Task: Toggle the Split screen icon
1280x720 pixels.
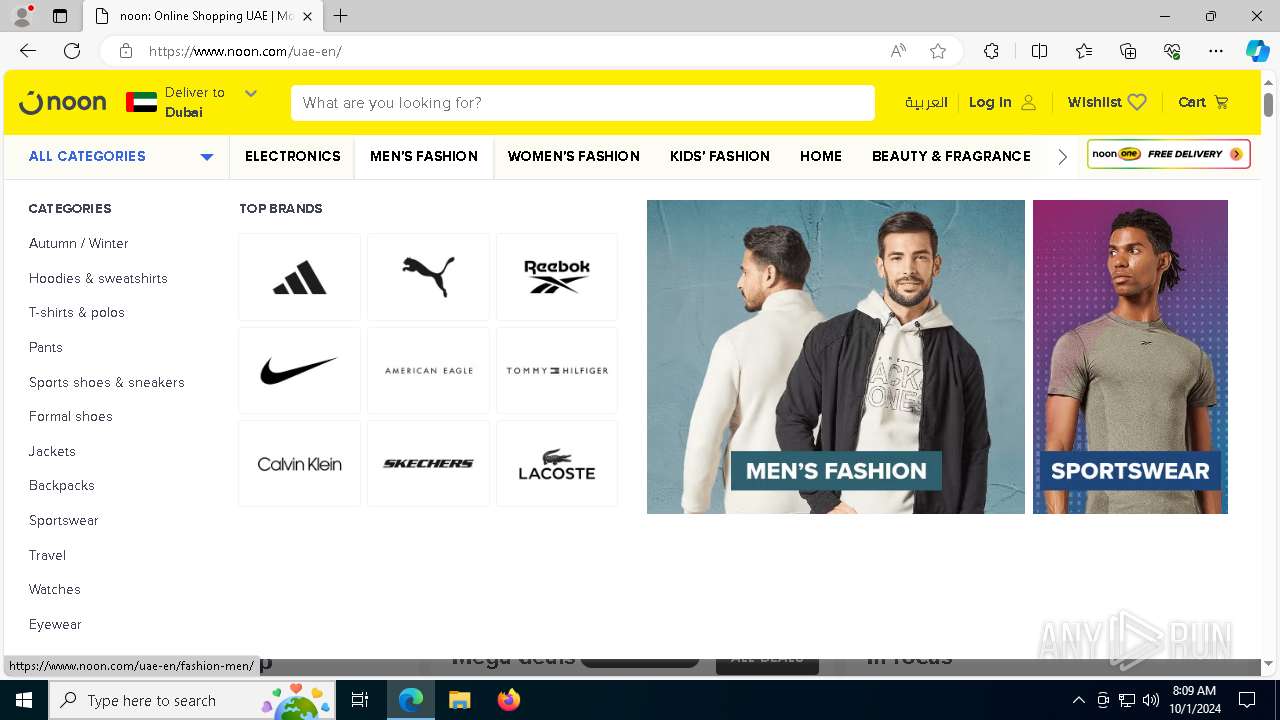Action: [x=1039, y=51]
